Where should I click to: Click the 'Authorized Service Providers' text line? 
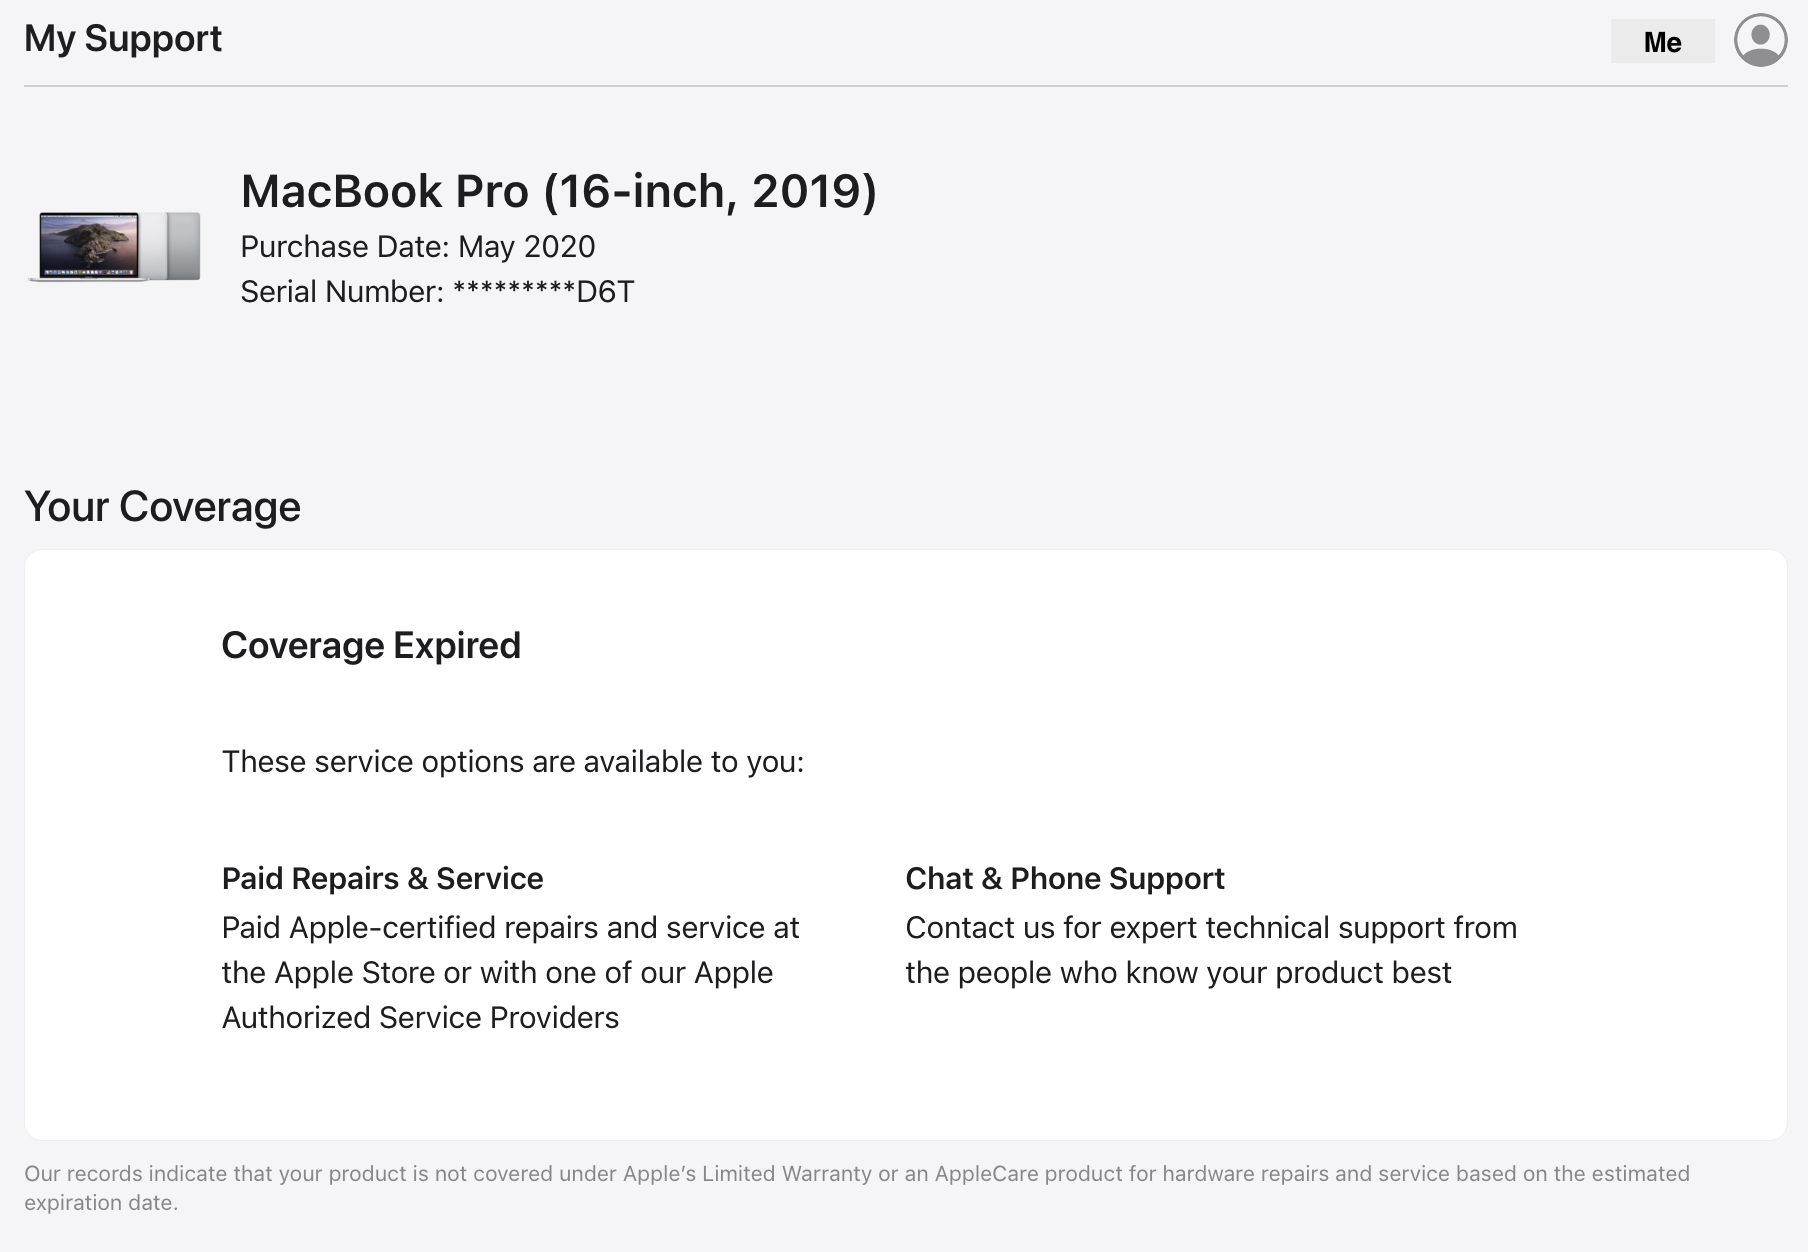[x=420, y=1018]
